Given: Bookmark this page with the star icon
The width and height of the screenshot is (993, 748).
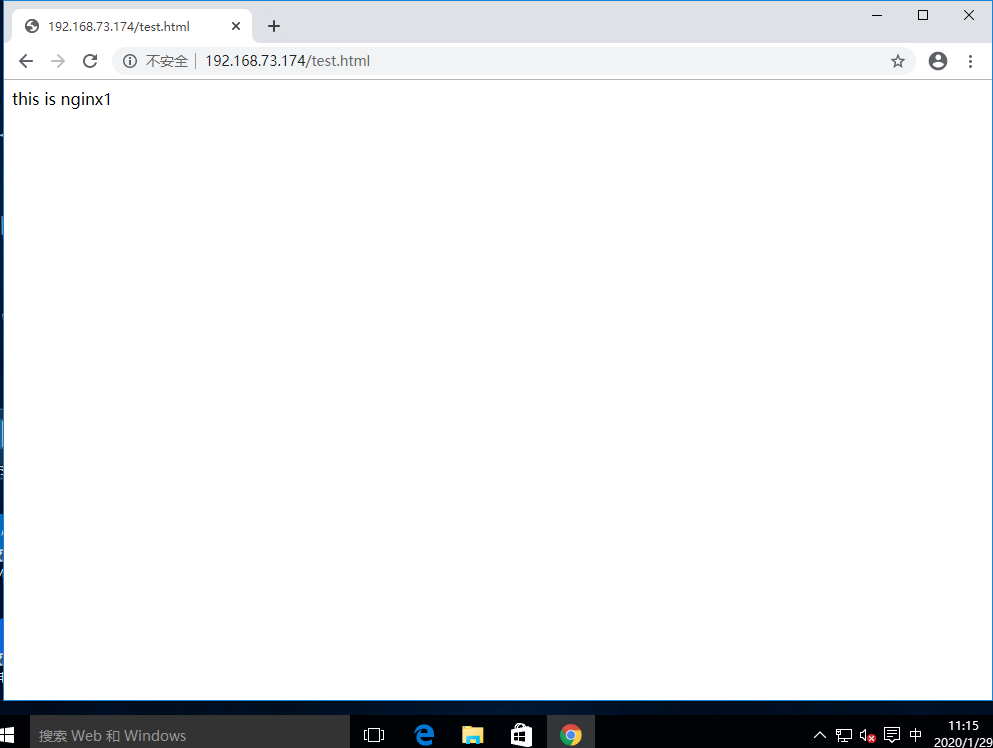Looking at the screenshot, I should [897, 61].
